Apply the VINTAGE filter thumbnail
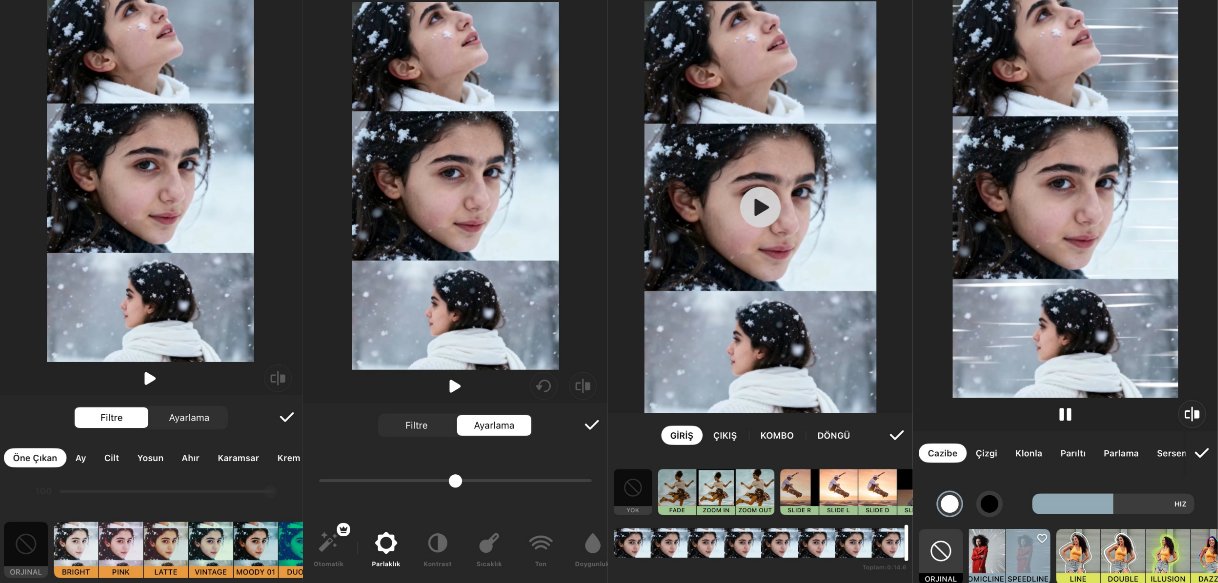This screenshot has height=583, width=1218. point(210,549)
